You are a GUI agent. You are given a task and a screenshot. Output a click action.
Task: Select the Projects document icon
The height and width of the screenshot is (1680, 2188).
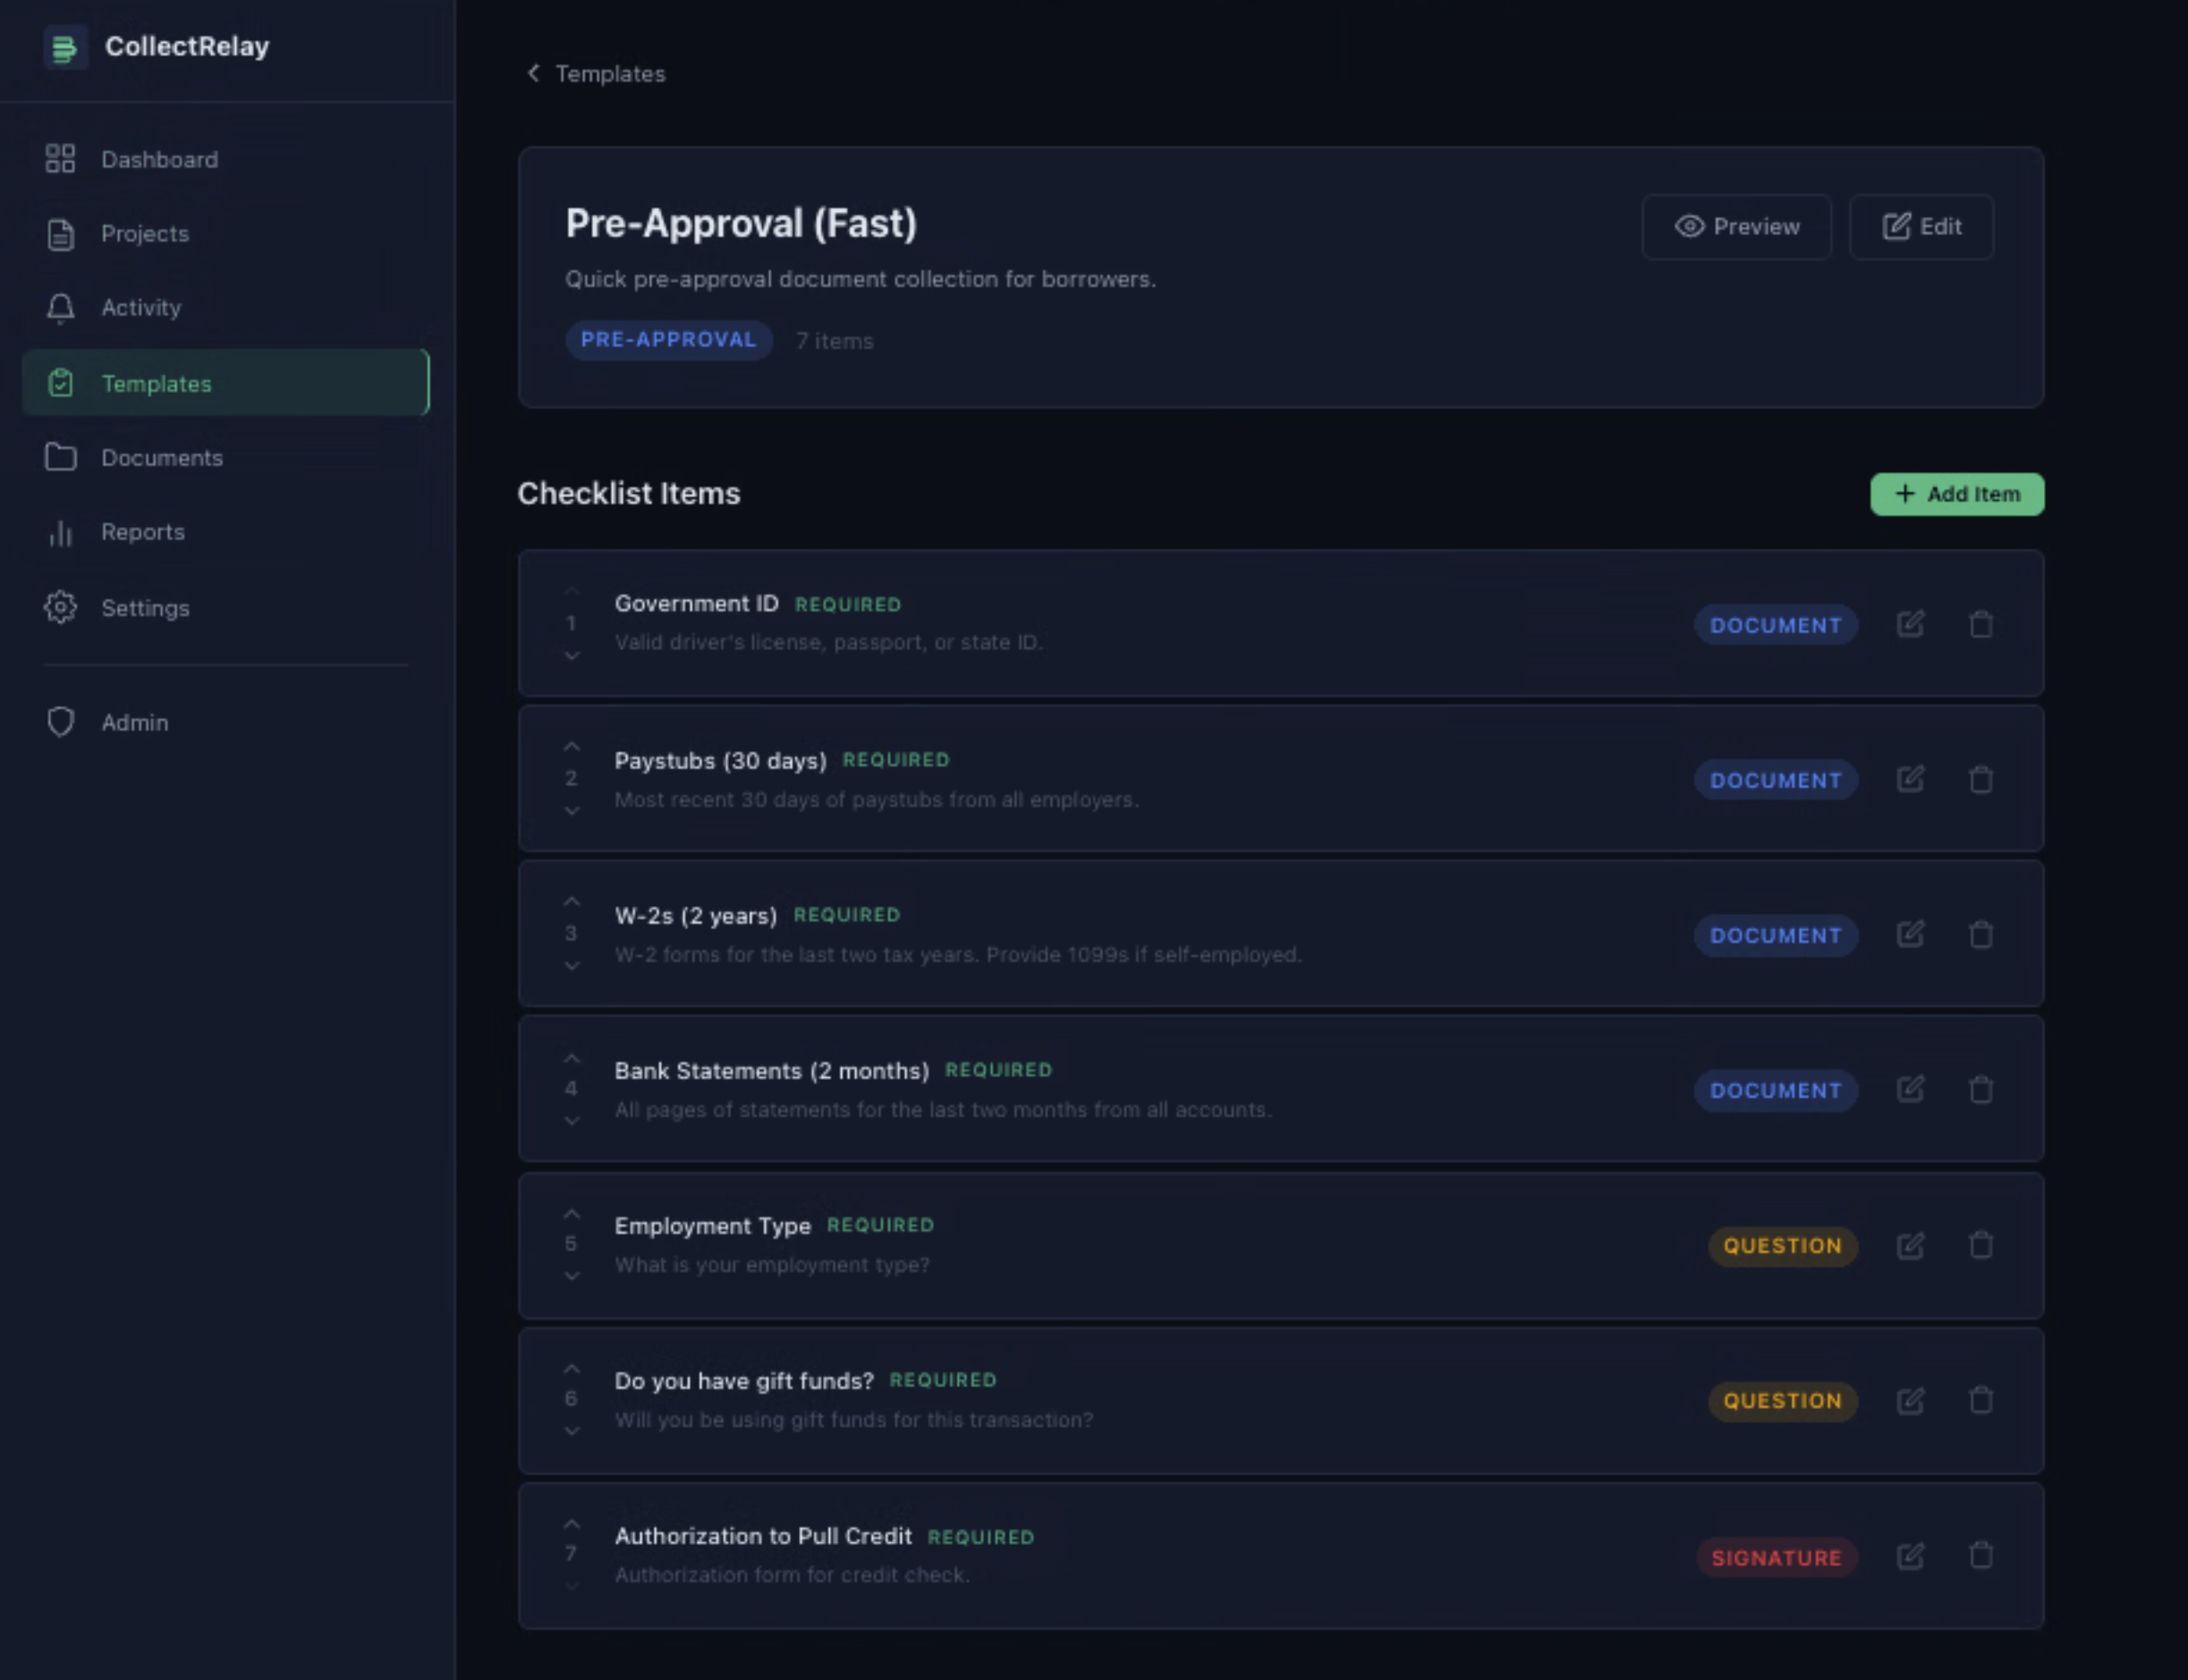pos(60,233)
